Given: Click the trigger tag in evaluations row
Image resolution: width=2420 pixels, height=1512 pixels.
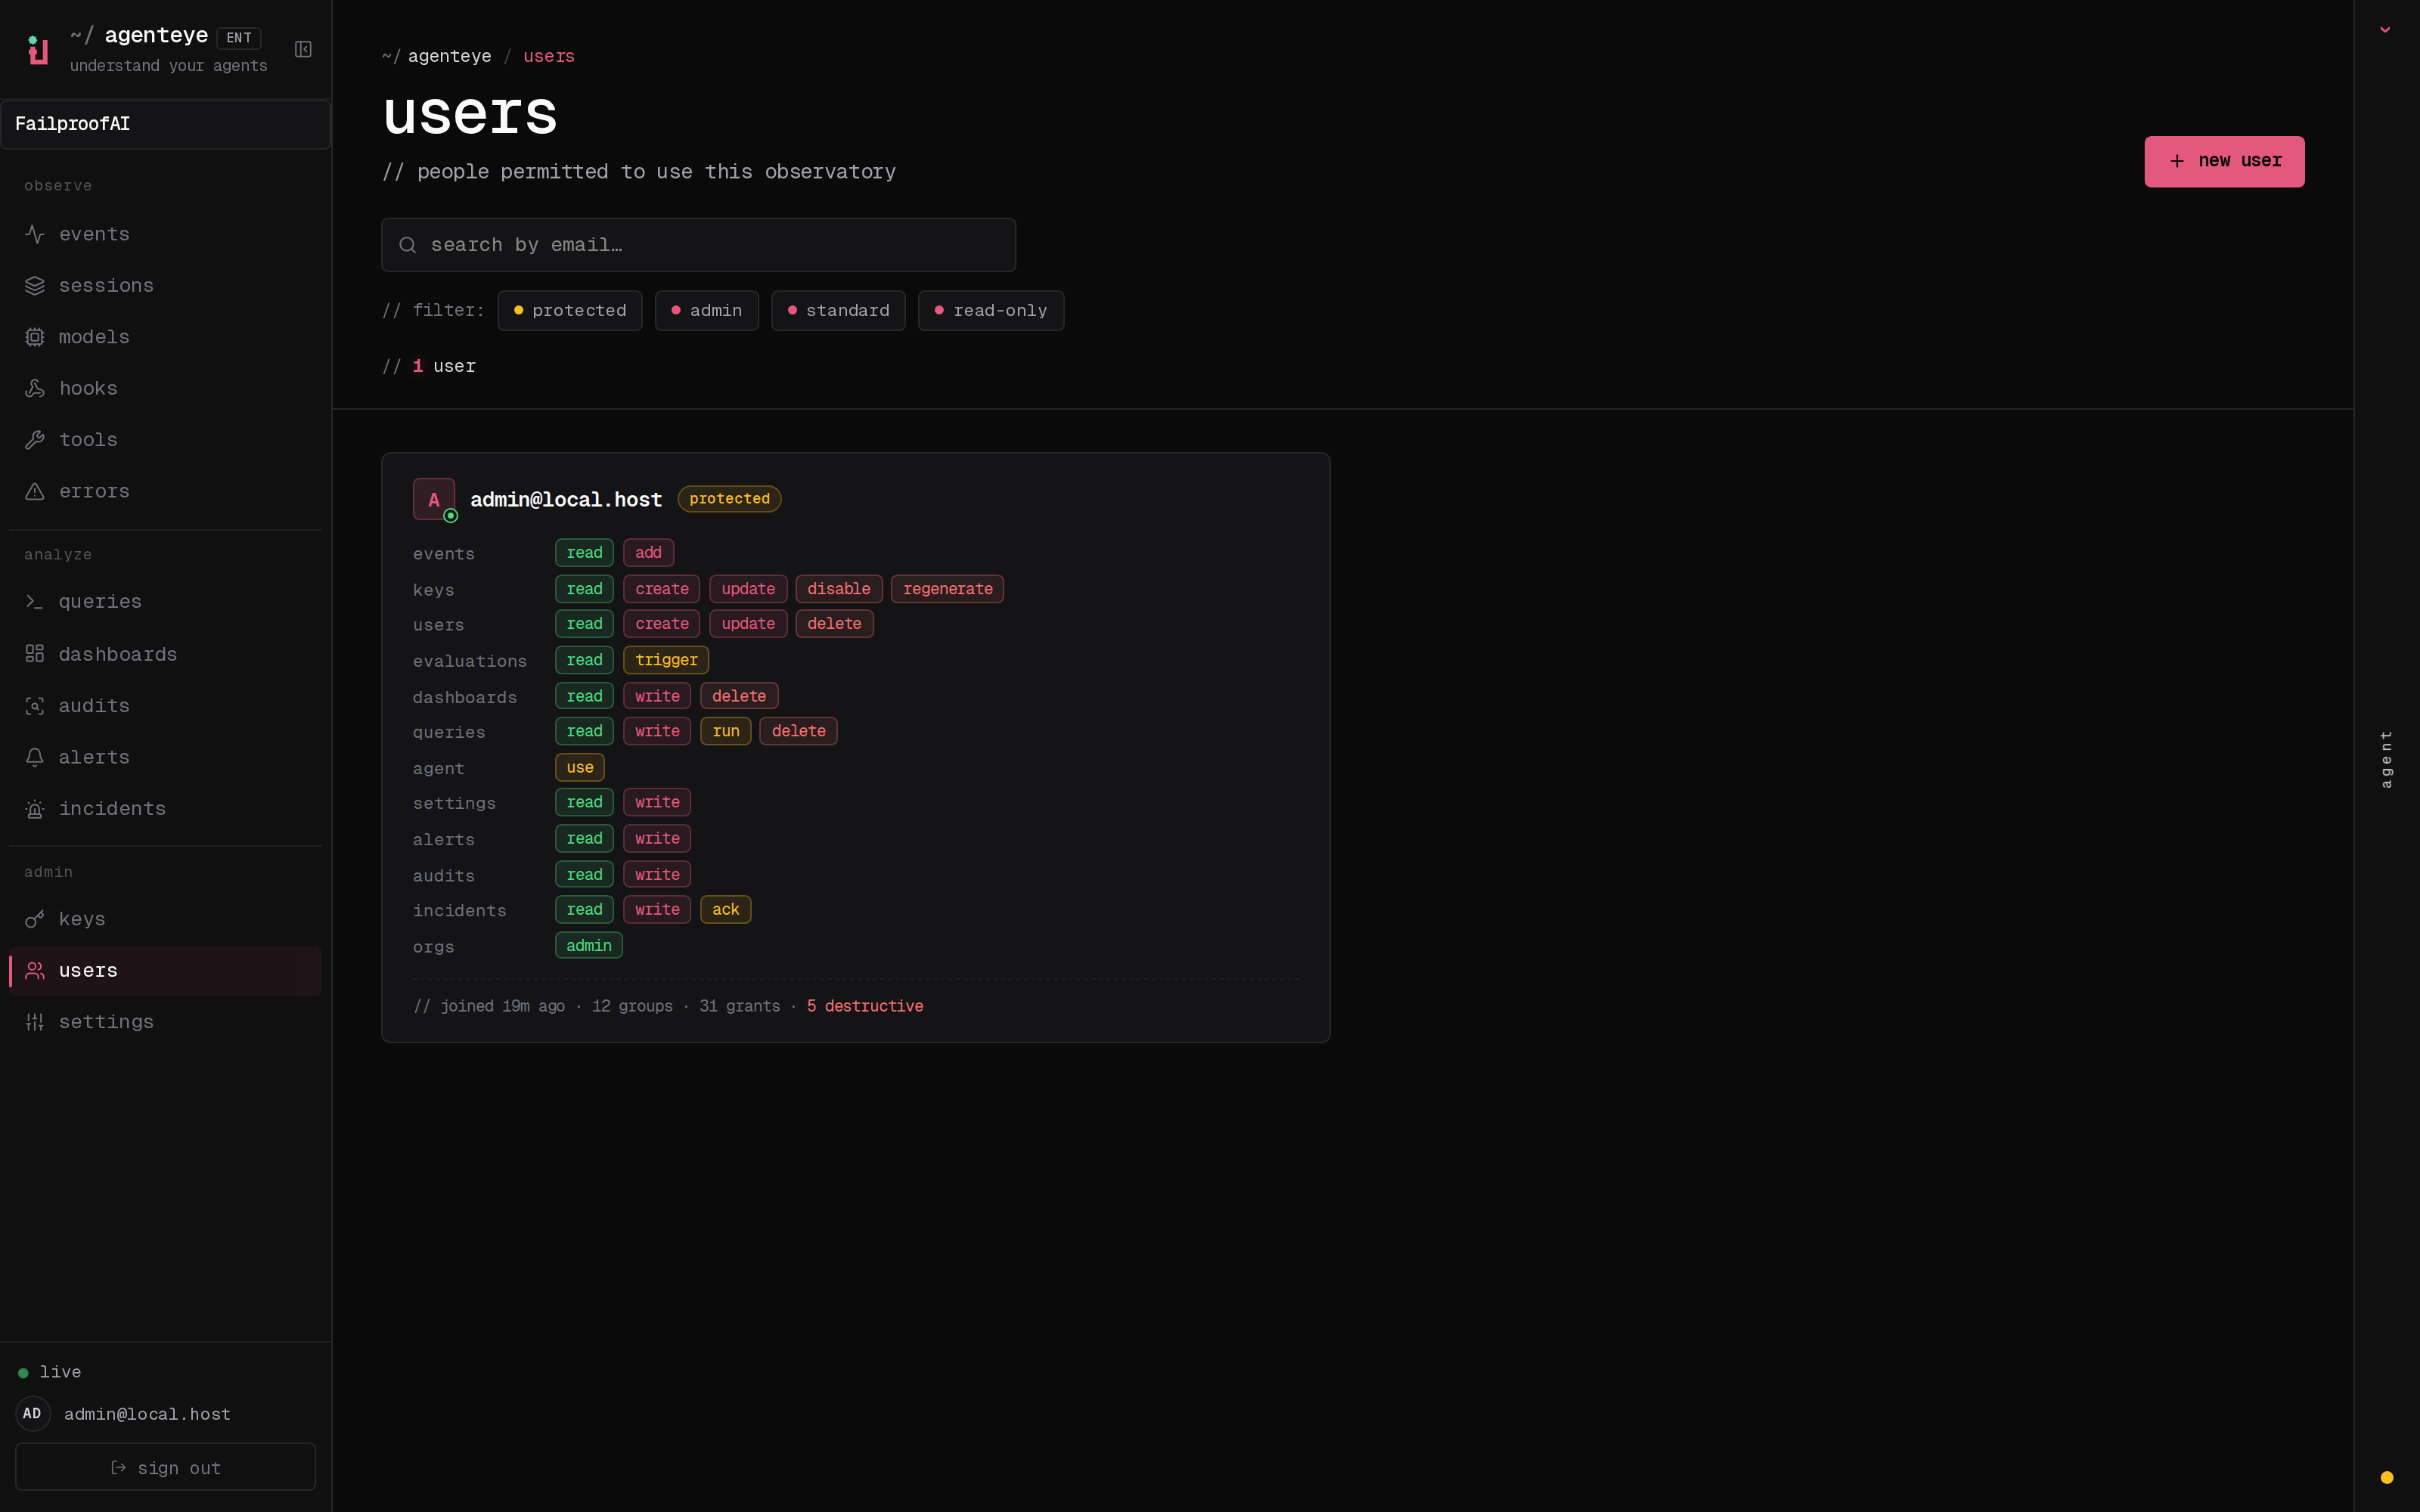Looking at the screenshot, I should pos(666,660).
